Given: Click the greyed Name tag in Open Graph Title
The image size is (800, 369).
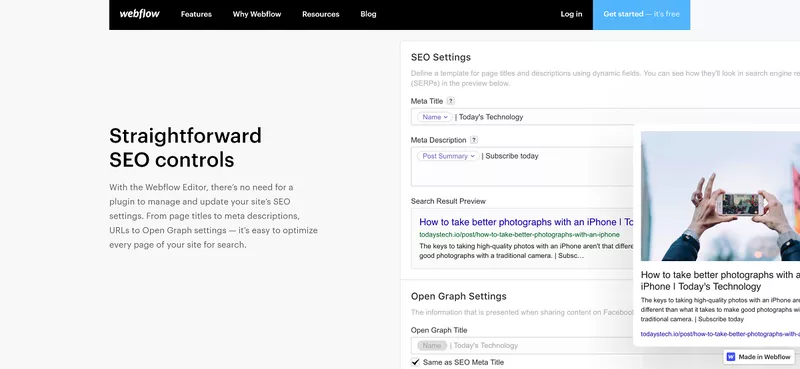Looking at the screenshot, I should [x=432, y=346].
